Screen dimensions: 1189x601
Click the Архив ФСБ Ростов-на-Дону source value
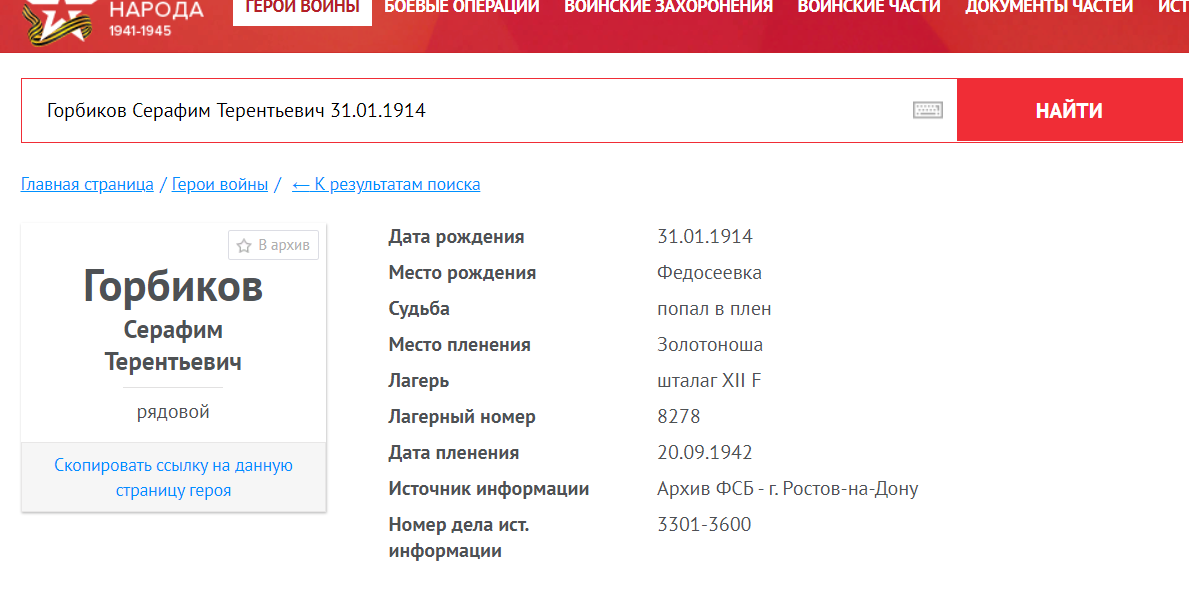pos(787,489)
